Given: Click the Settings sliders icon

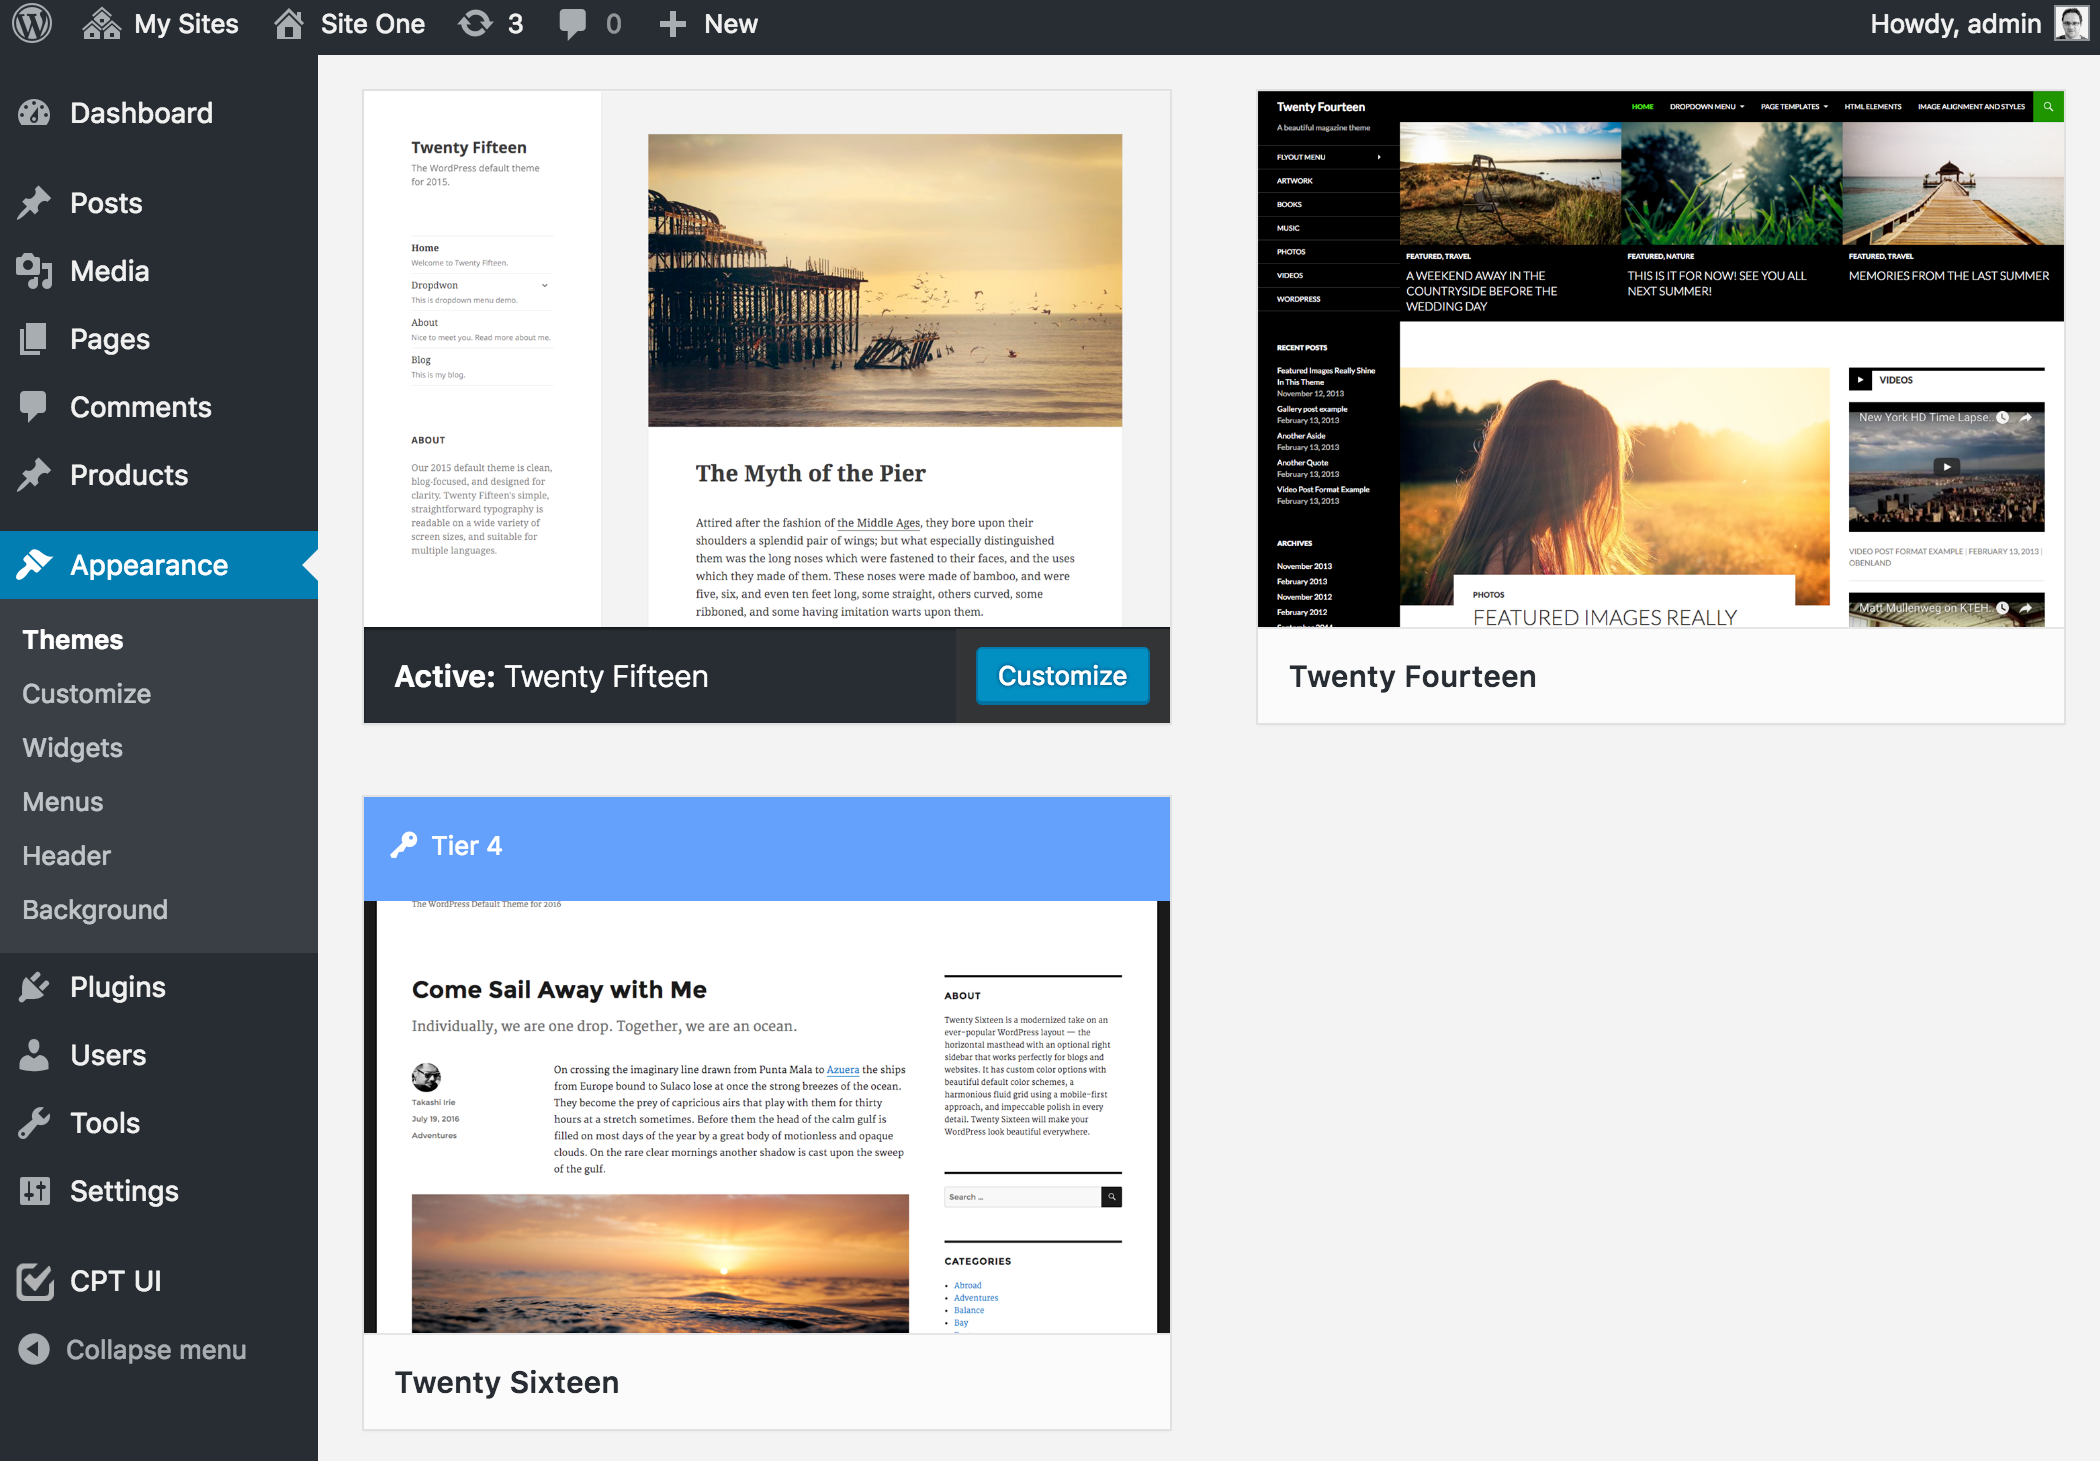Looking at the screenshot, I should pyautogui.click(x=34, y=1191).
